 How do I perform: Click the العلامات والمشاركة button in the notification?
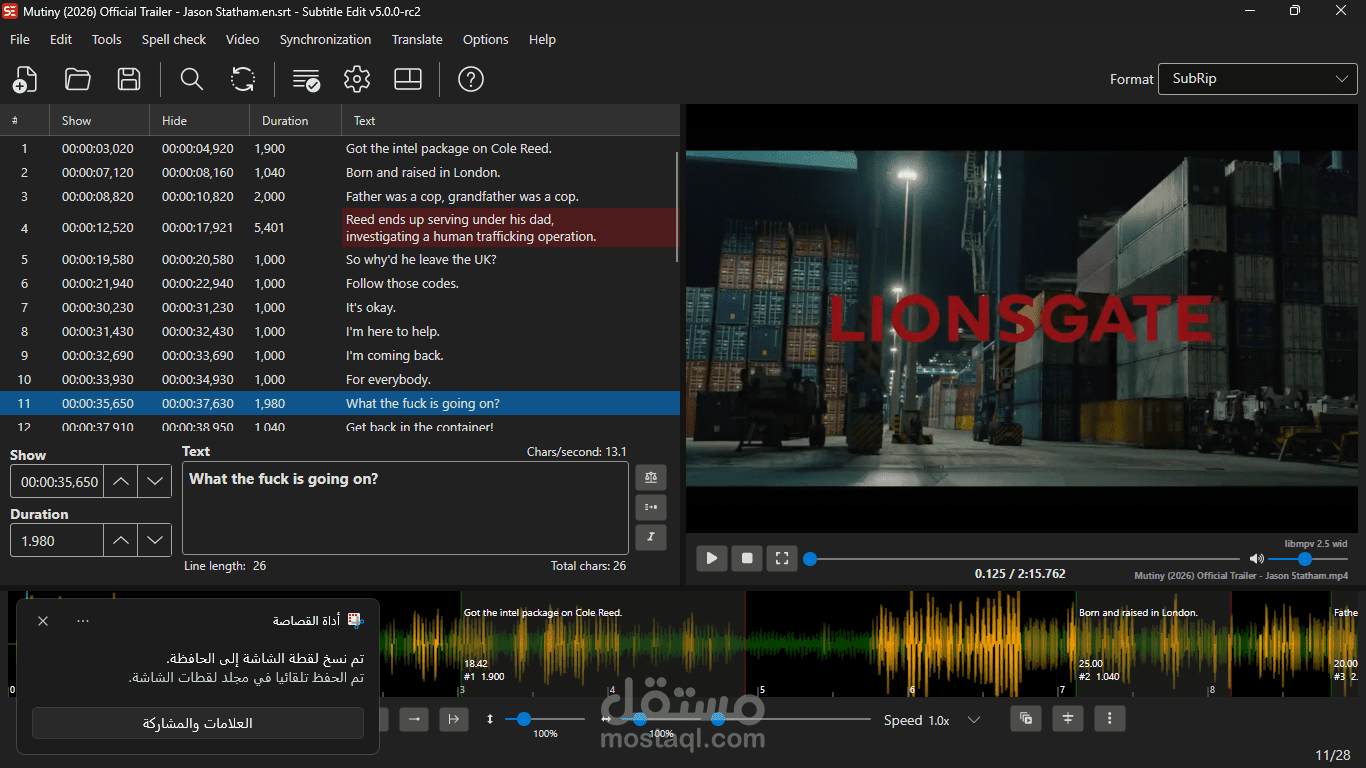pos(198,723)
